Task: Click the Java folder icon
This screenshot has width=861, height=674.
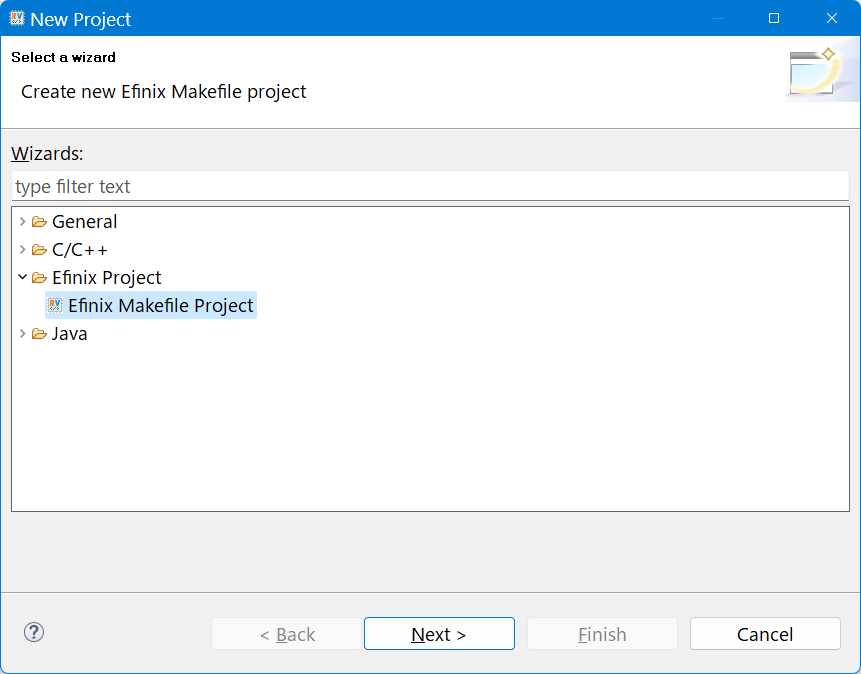Action: 39,334
